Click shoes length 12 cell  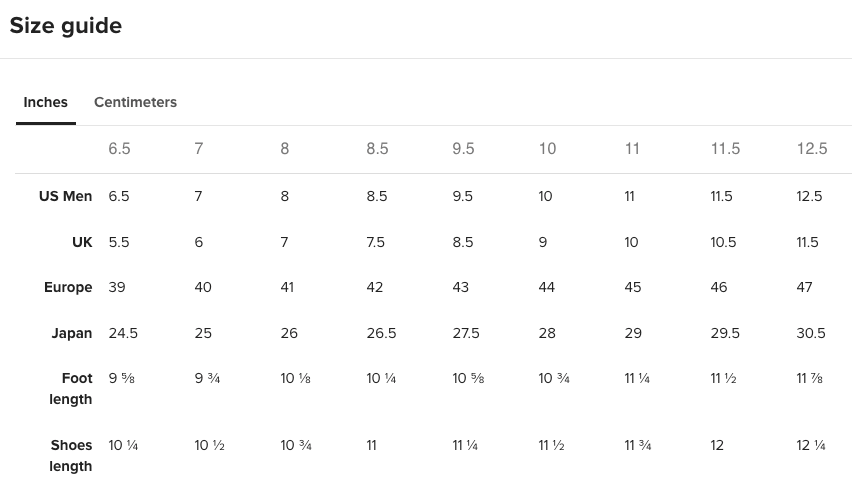pyautogui.click(x=717, y=445)
